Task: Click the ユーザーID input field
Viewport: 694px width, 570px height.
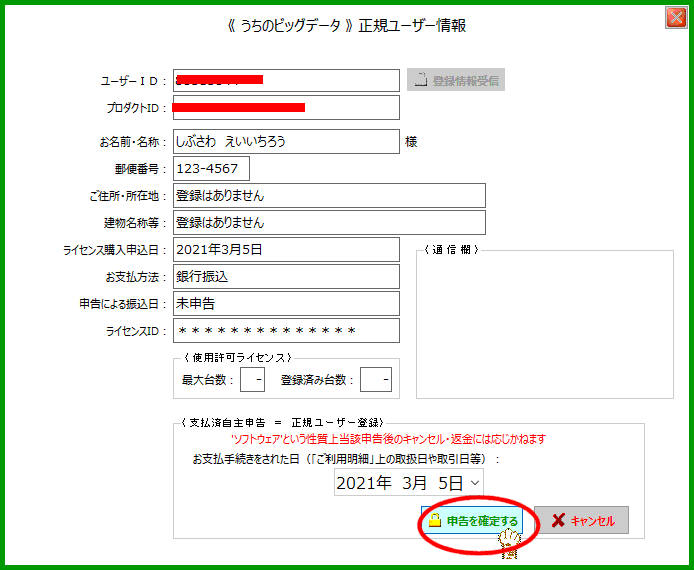Action: 286,81
